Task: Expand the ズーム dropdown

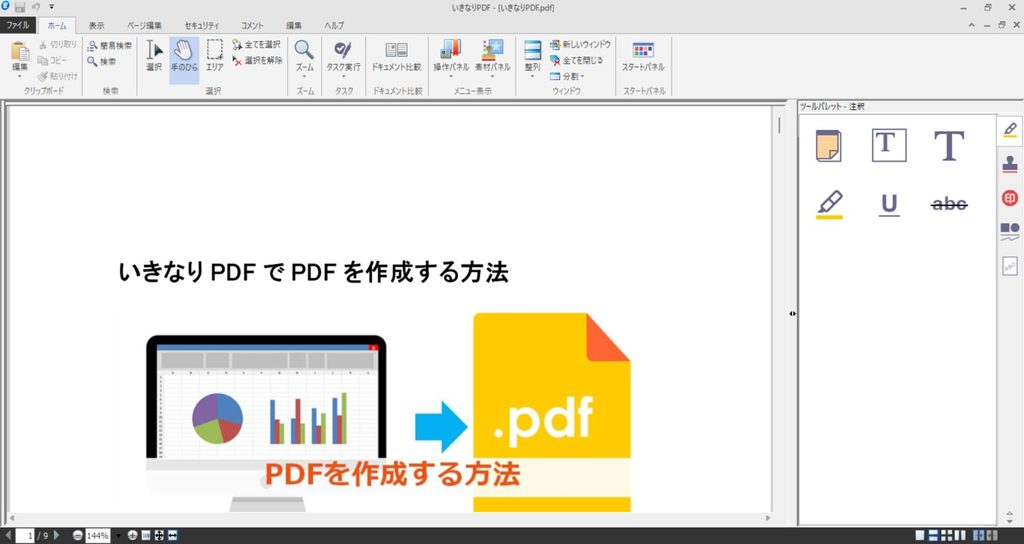Action: tap(304, 76)
